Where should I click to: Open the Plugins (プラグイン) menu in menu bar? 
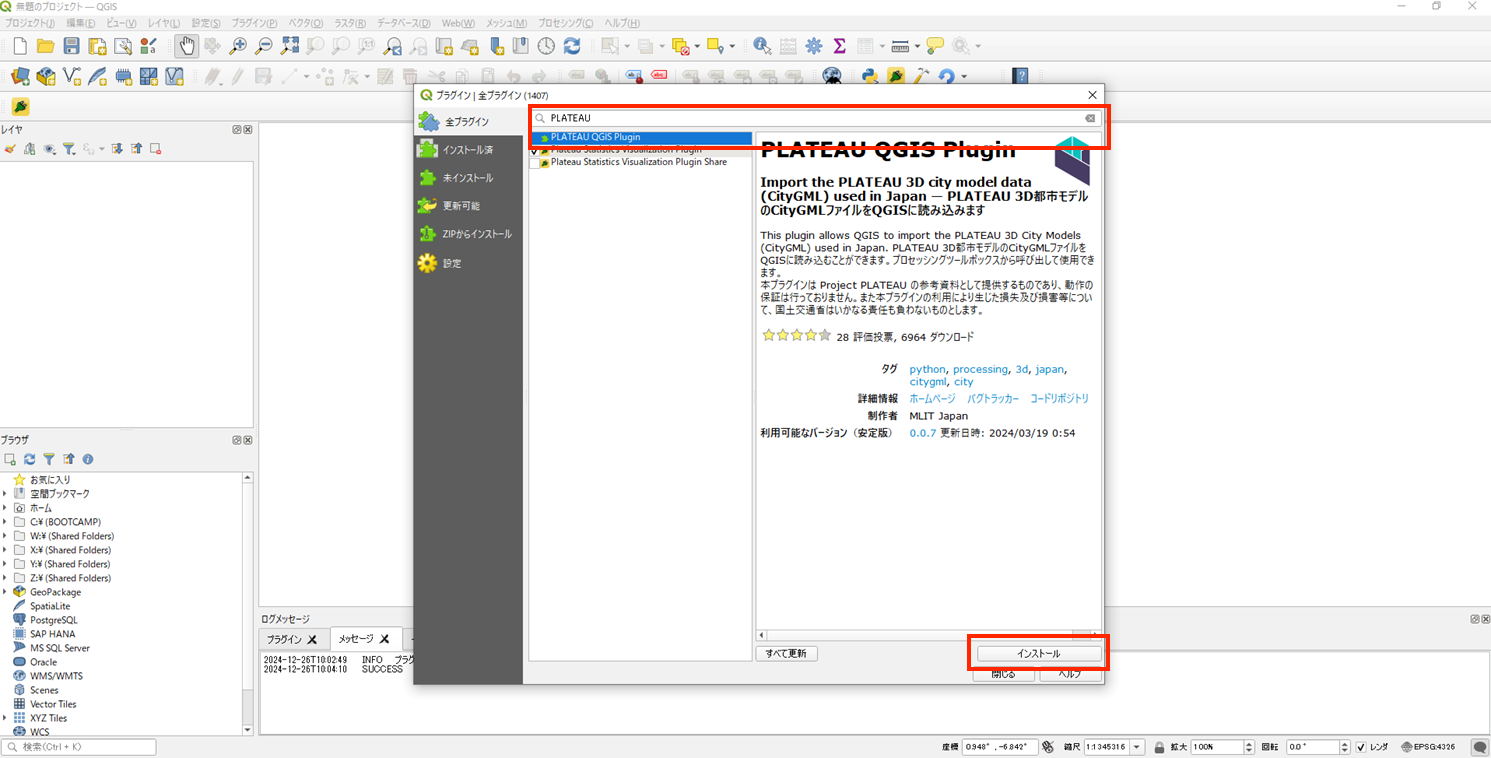point(254,22)
